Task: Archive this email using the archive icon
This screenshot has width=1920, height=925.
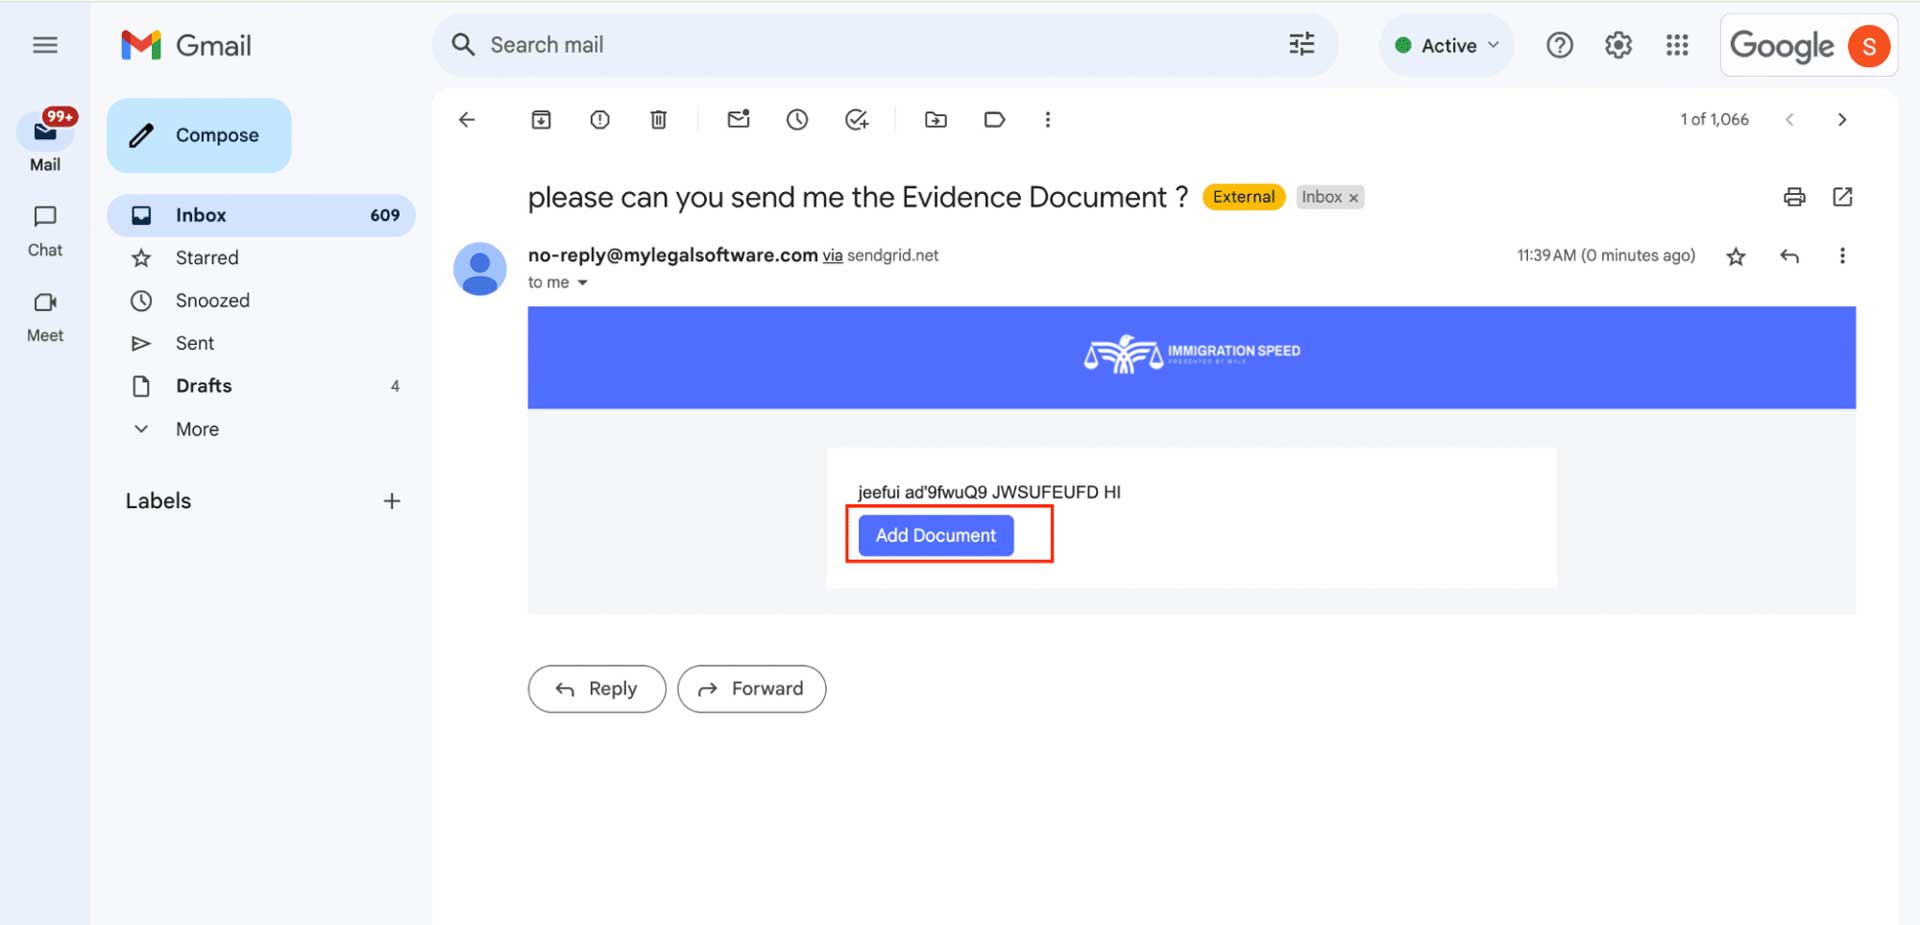Action: 541,120
